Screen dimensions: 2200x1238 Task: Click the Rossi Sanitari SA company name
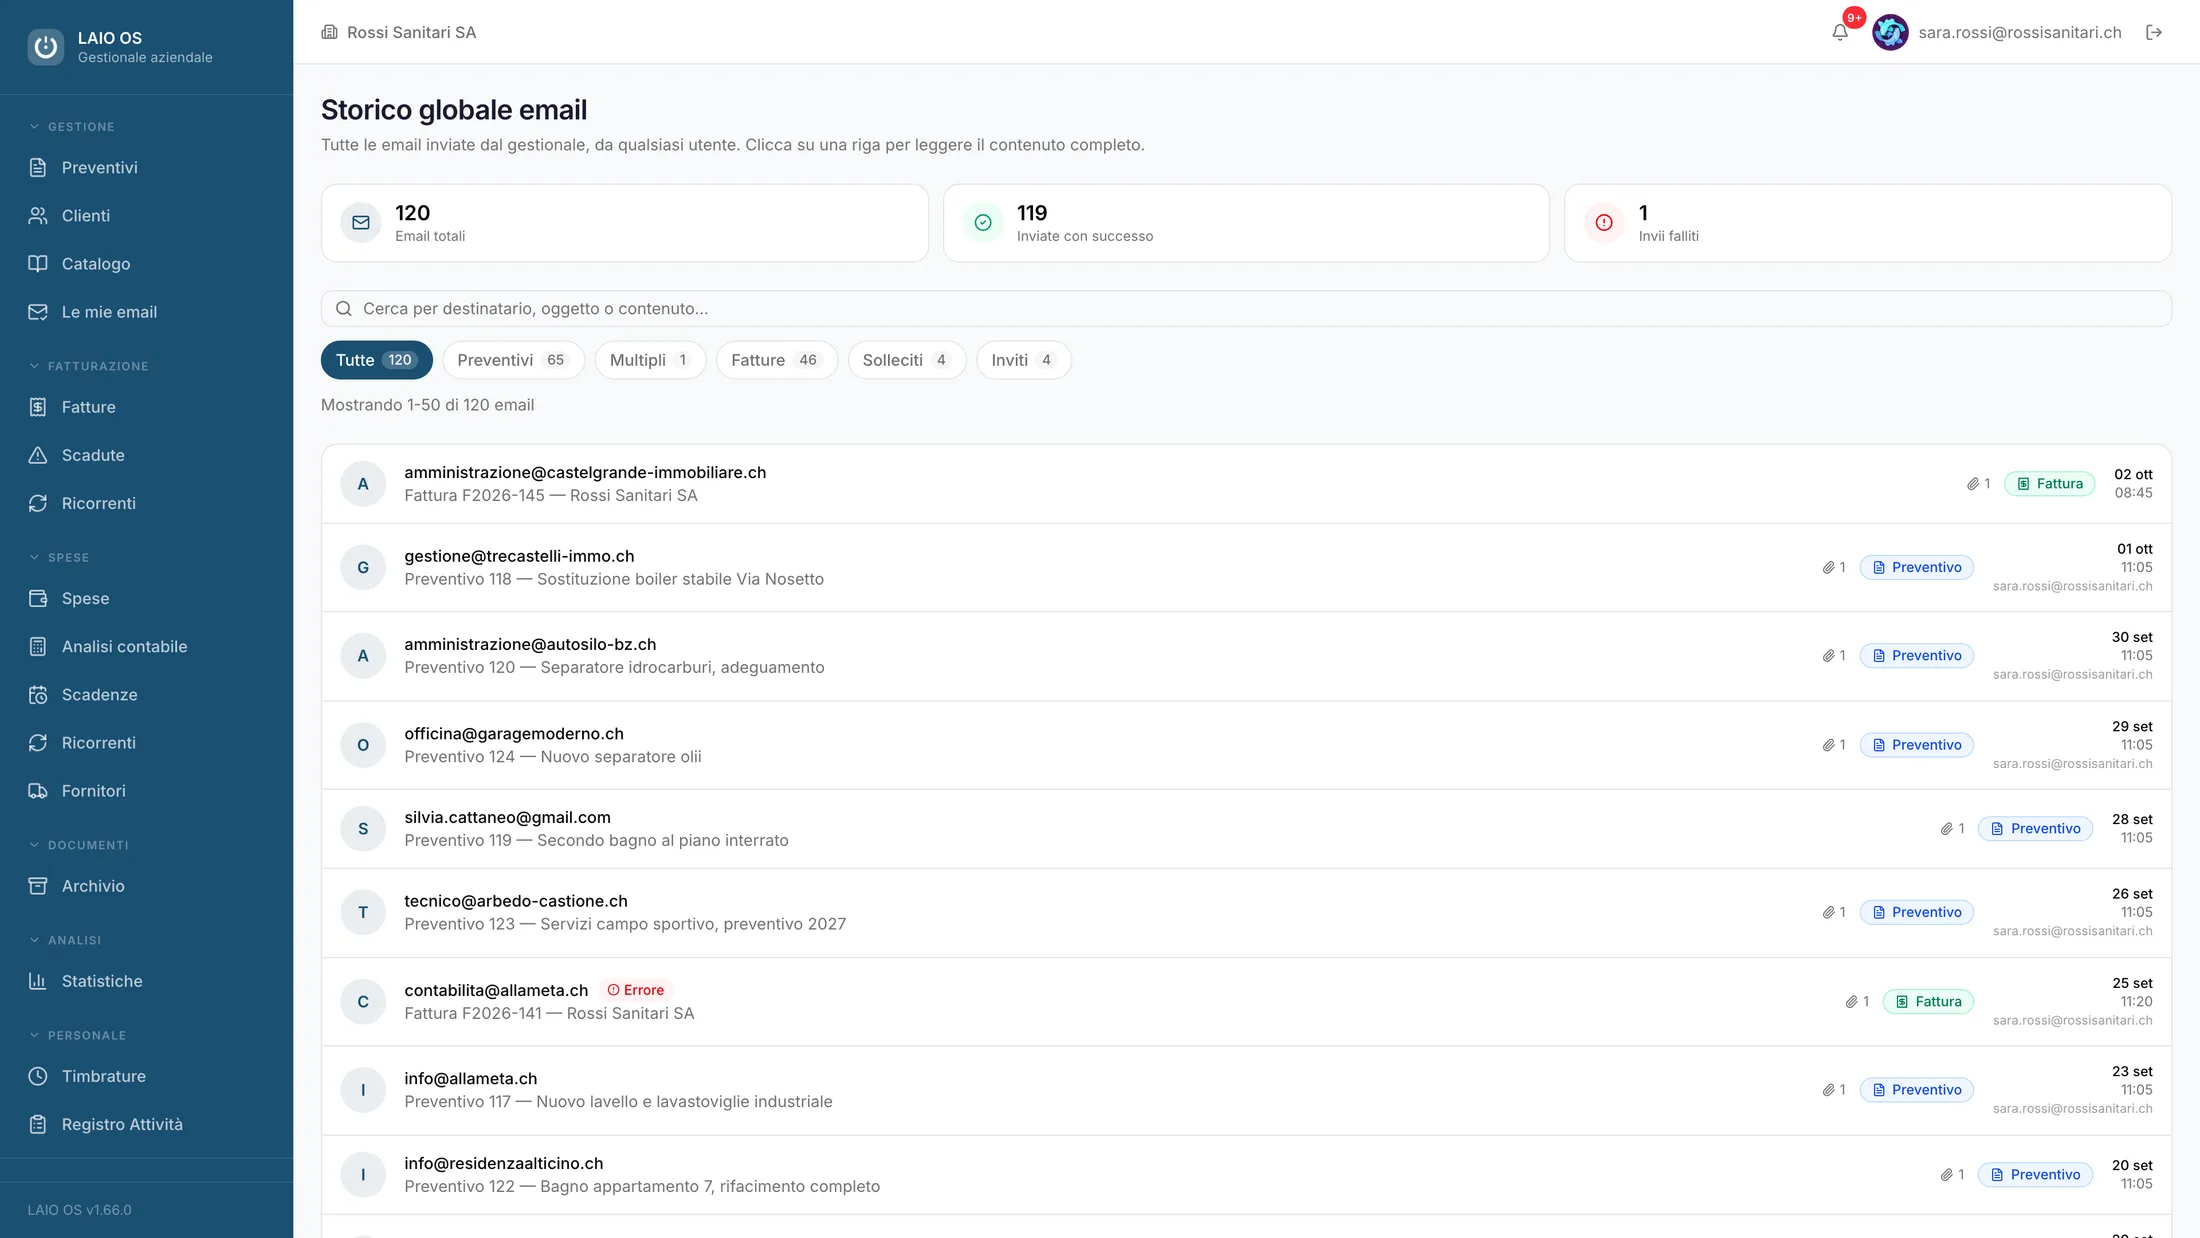411,32
